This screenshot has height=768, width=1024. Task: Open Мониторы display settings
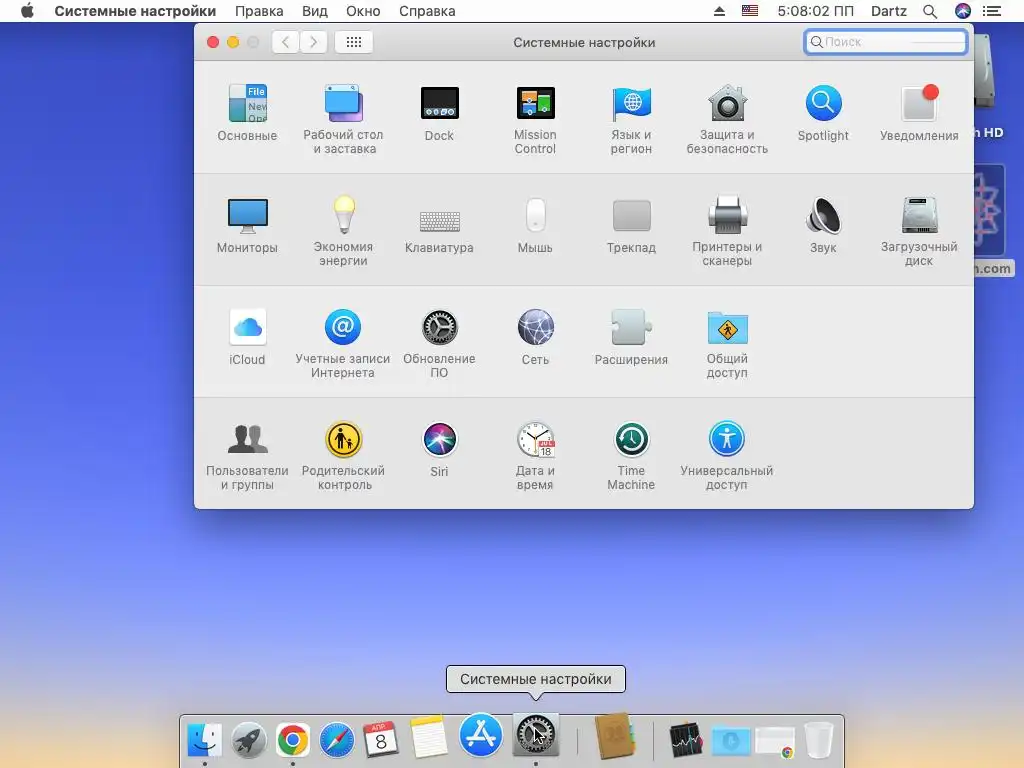pyautogui.click(x=247, y=225)
